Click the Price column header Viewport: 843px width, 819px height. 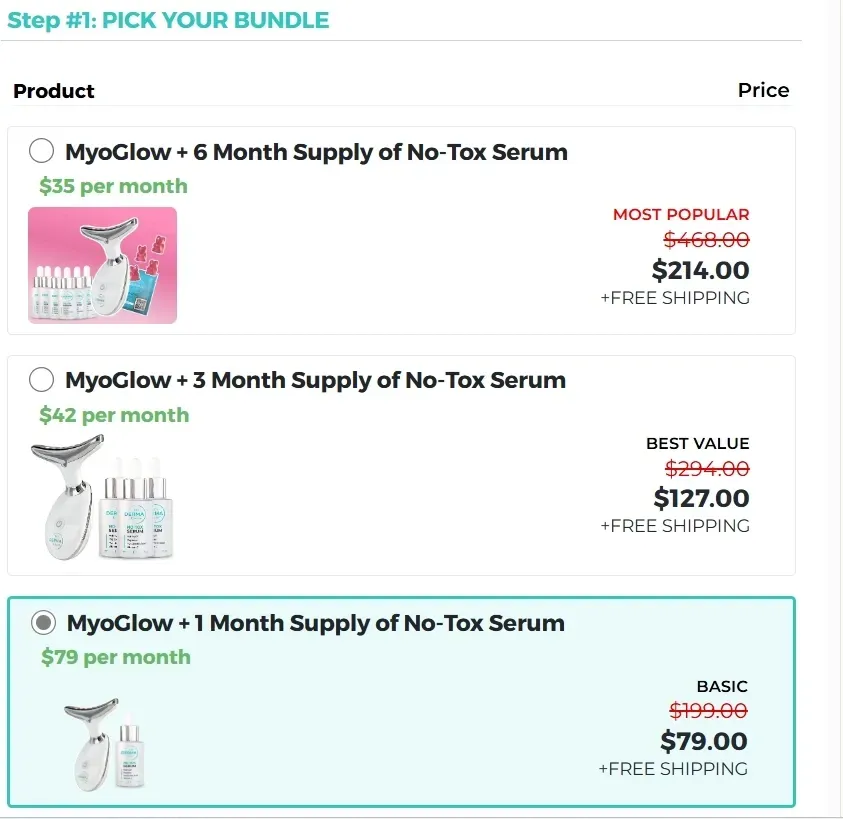coord(763,90)
